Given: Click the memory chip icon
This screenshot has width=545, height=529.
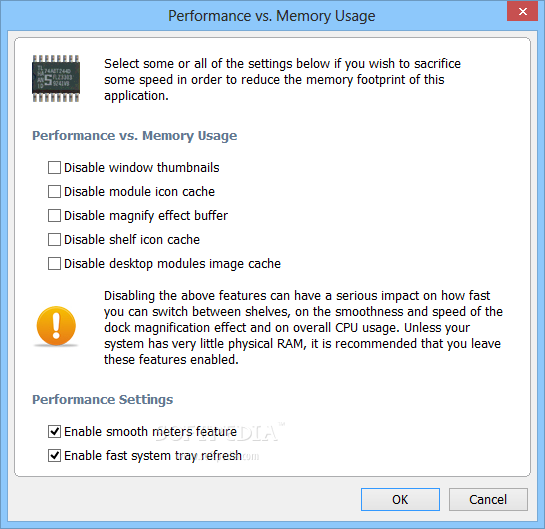Looking at the screenshot, I should click(x=56, y=79).
